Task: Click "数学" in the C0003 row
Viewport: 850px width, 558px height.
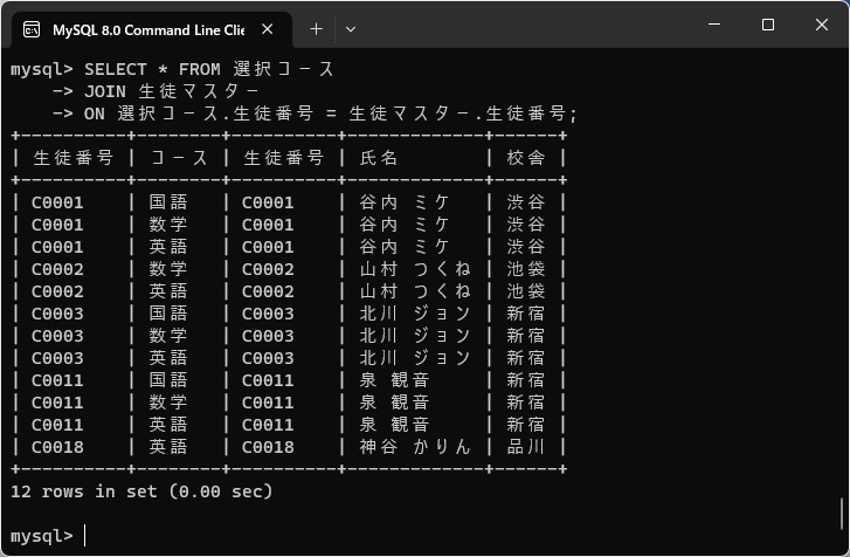Action: (x=169, y=336)
